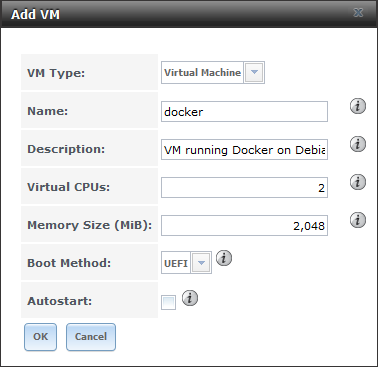Image resolution: width=378 pixels, height=367 pixels.
Task: Select the UEFI combo box text
Action: (176, 263)
